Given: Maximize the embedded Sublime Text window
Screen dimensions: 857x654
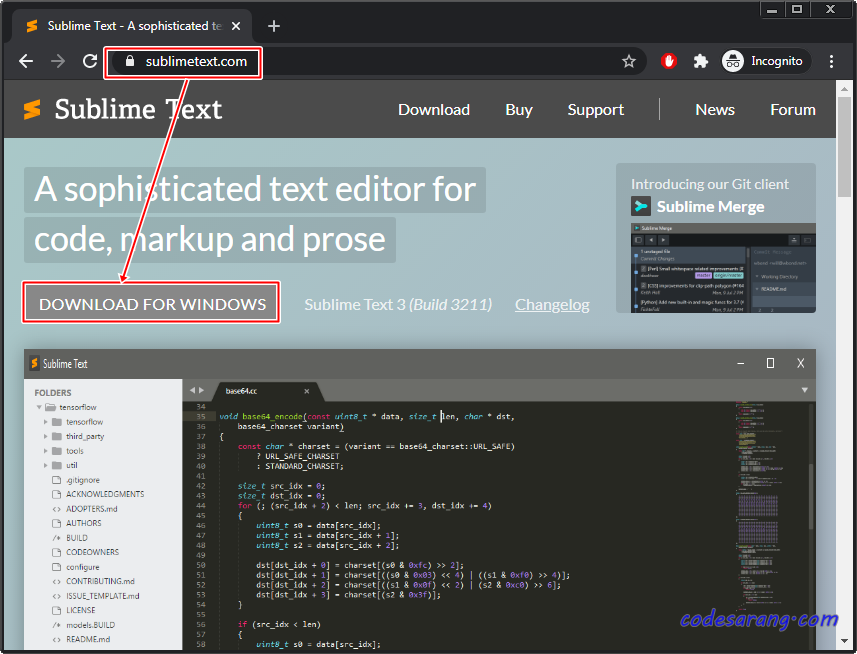Looking at the screenshot, I should pyautogui.click(x=770, y=363).
